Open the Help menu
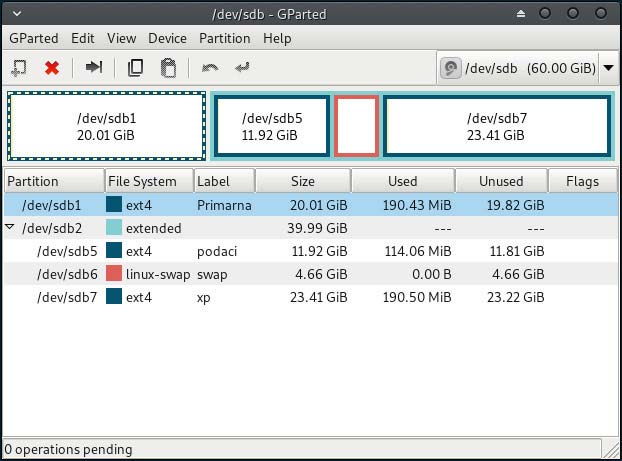 click(277, 38)
